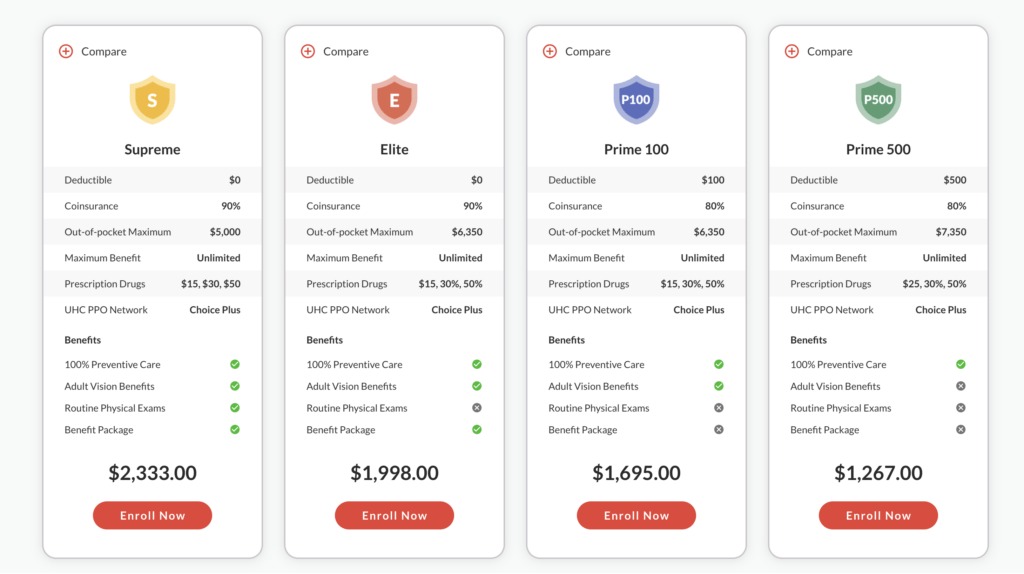The image size is (1024, 574).
Task: Click Prime 500's Adult Vision Benefits gray X
Action: (x=961, y=386)
